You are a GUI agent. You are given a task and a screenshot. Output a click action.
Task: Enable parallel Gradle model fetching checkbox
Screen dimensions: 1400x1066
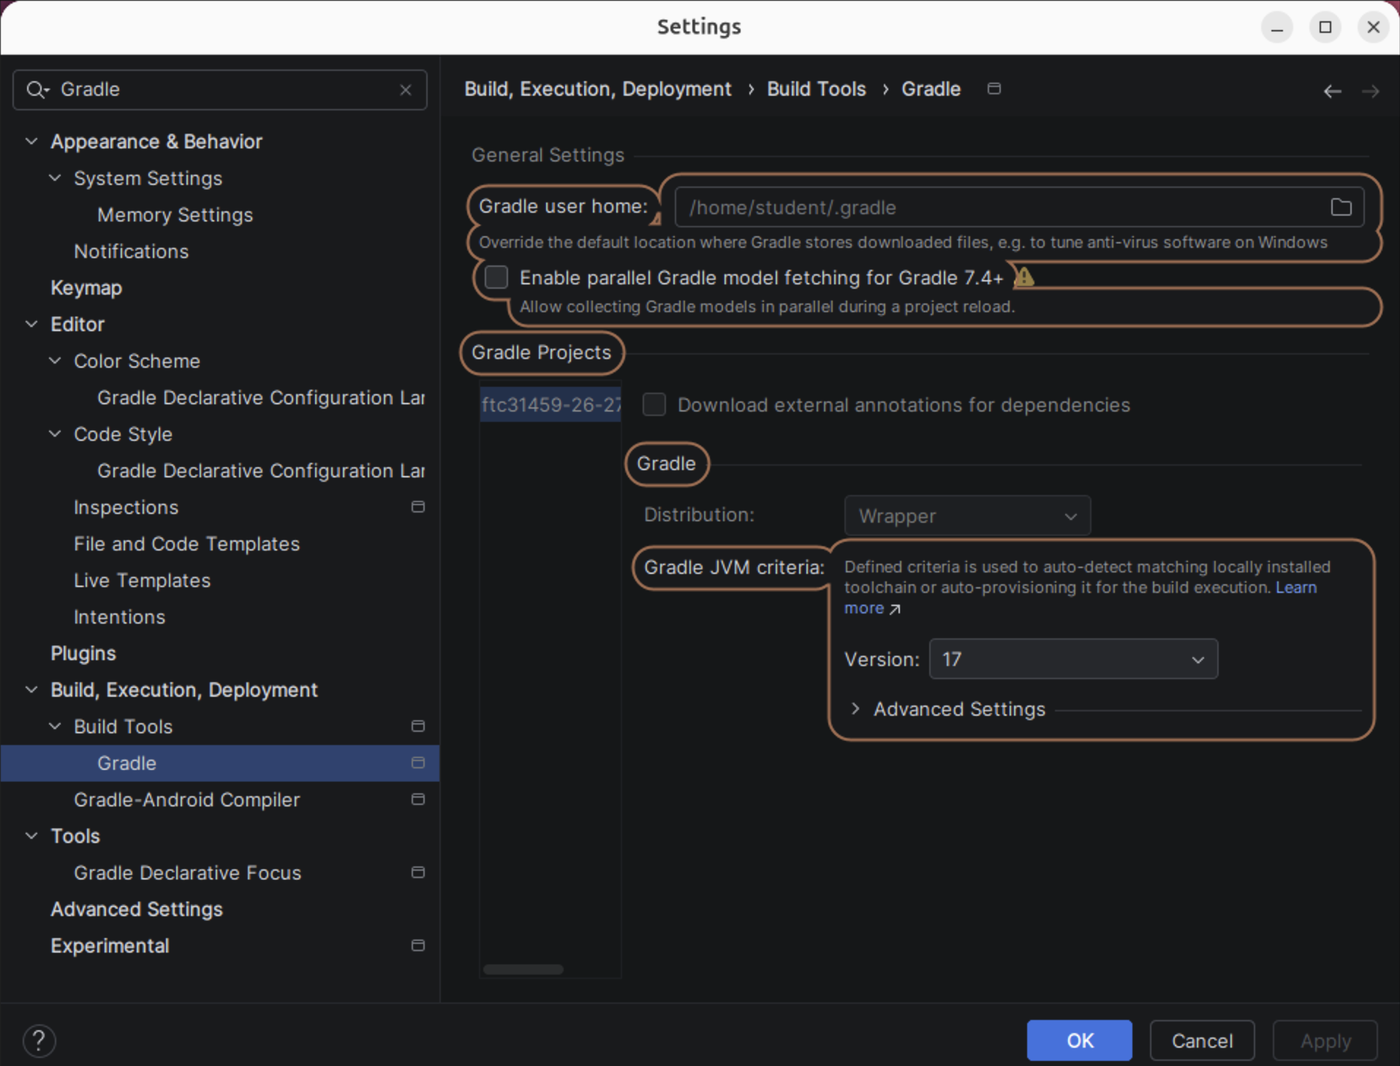click(496, 277)
